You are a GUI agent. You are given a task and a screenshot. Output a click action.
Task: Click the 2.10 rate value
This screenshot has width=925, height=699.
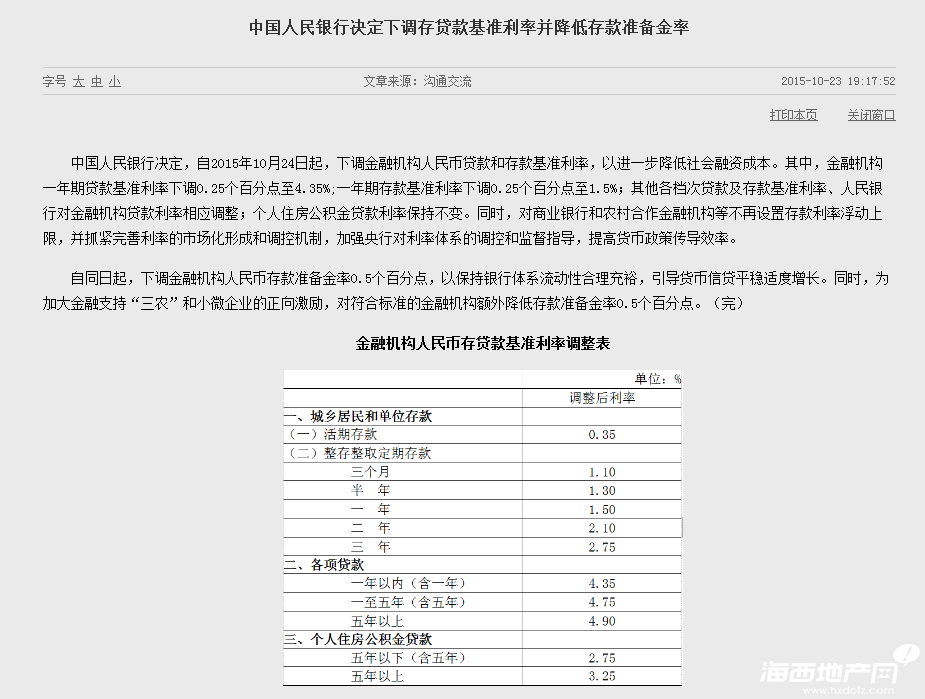[602, 529]
